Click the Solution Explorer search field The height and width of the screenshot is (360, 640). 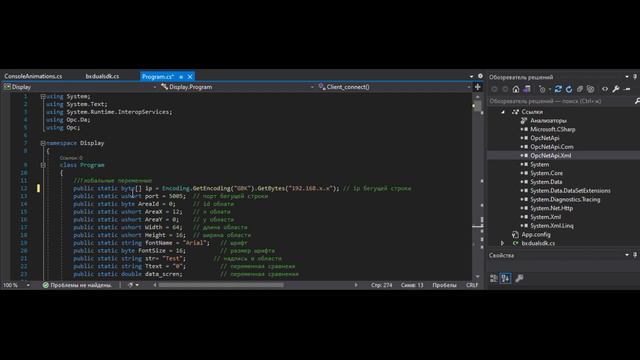[x=560, y=101]
